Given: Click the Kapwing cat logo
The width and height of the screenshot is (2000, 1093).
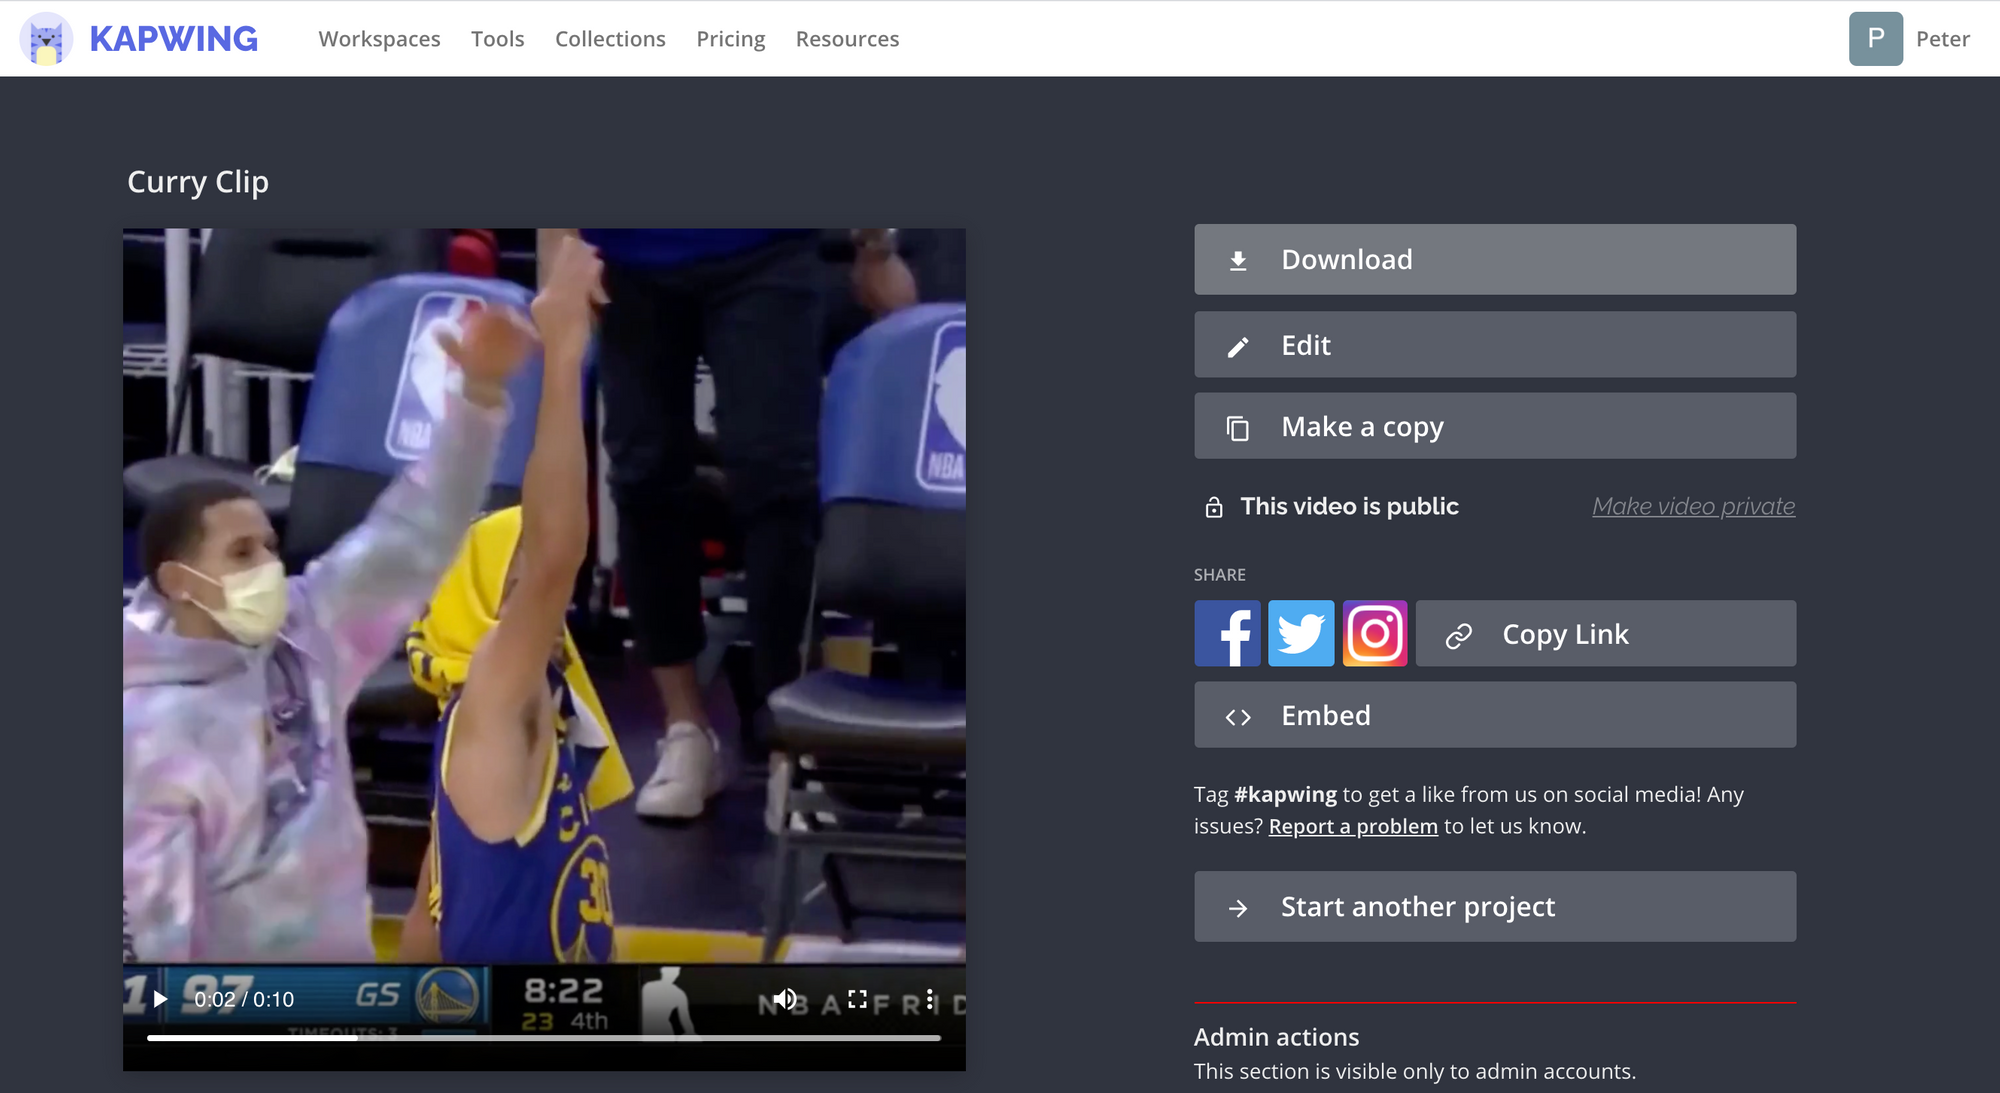Looking at the screenshot, I should (46, 39).
